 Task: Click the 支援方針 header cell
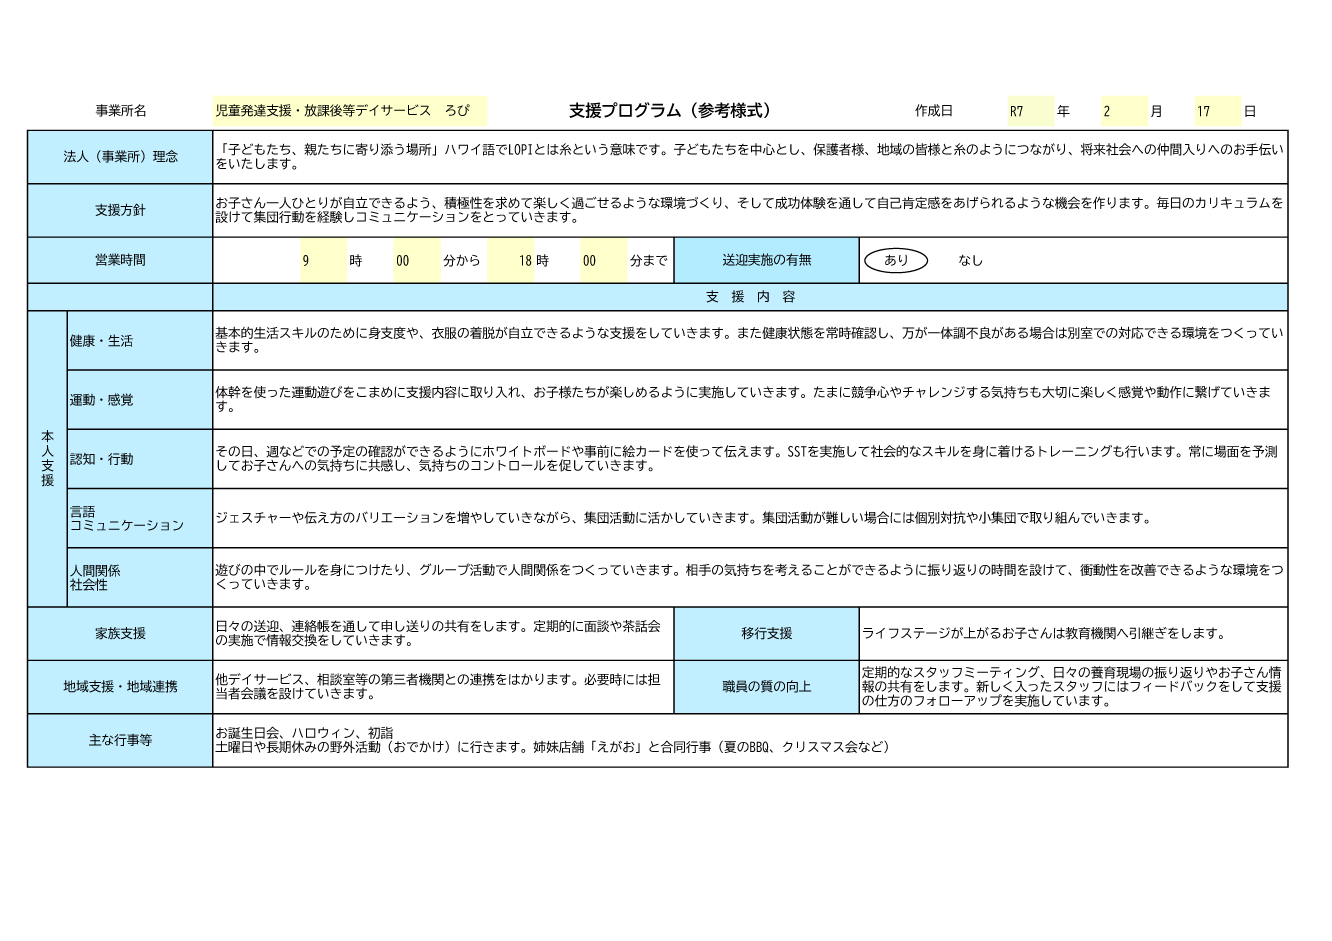120,211
